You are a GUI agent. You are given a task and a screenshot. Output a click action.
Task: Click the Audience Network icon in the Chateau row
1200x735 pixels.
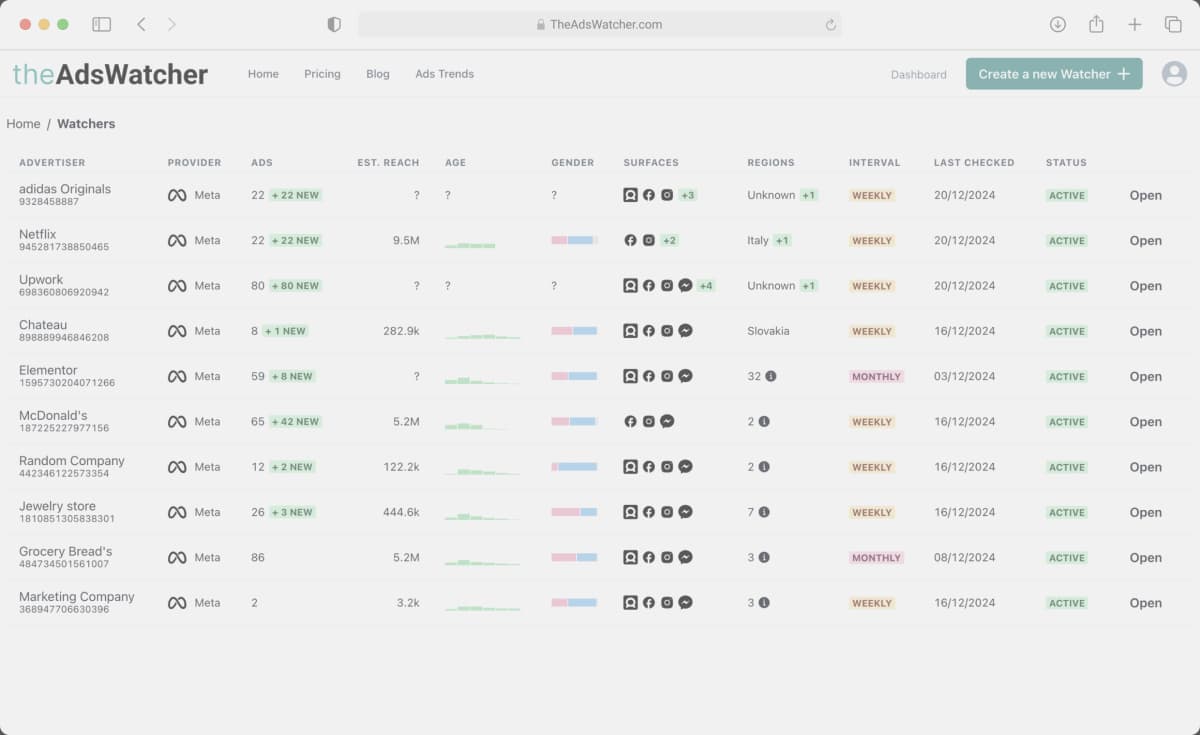(630, 331)
